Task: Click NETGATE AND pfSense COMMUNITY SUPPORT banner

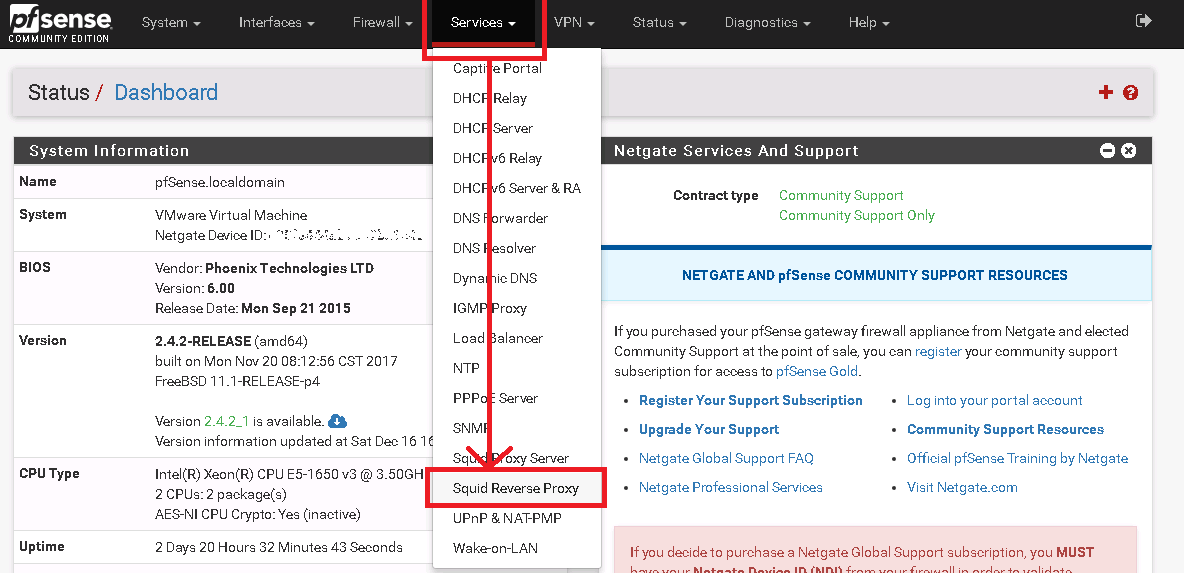Action: [x=874, y=275]
